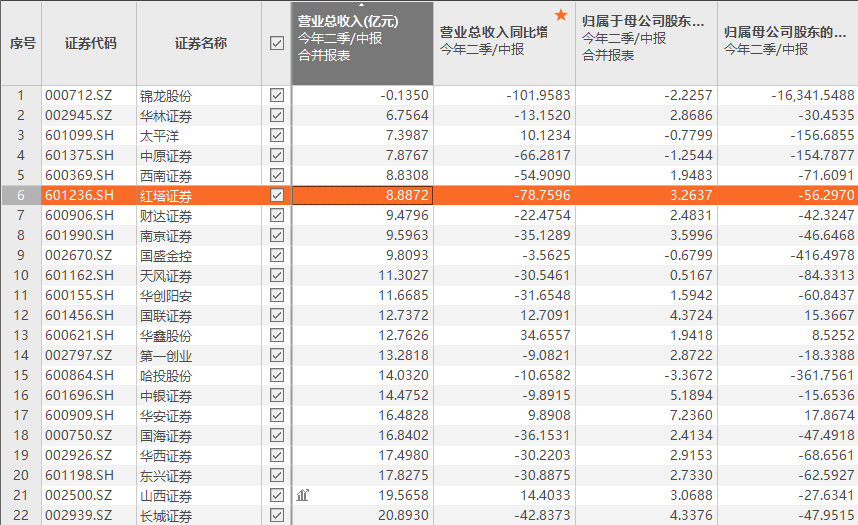858x525 pixels.
Task: Select security name 天风证券
Action: coord(166,276)
